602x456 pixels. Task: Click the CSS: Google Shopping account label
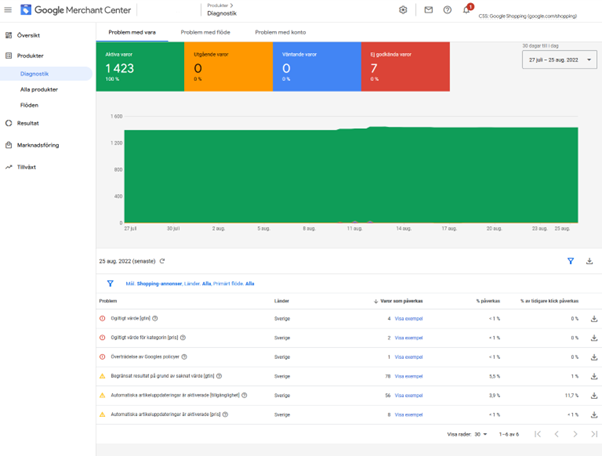[528, 16]
